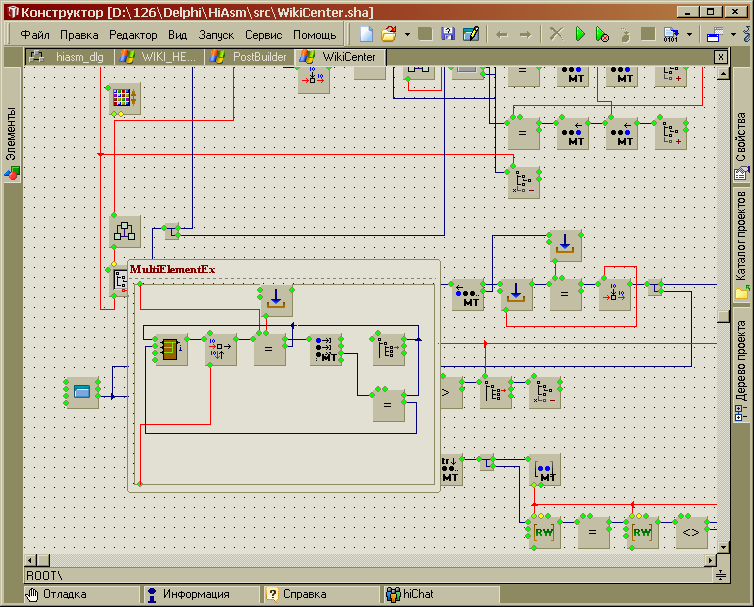Expand the window layout dropdown arrow
The width and height of the screenshot is (754, 607).
pos(733,34)
